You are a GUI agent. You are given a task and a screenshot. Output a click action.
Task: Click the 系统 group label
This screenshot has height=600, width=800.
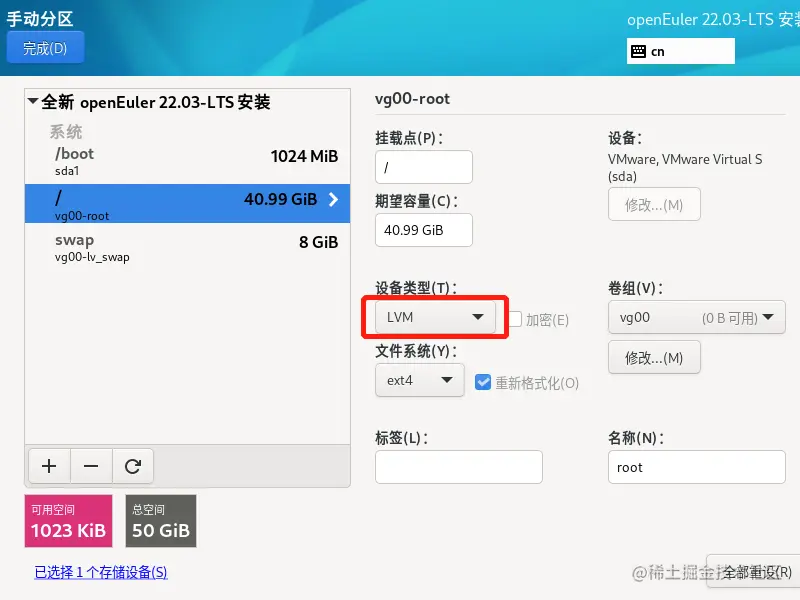(x=66, y=132)
